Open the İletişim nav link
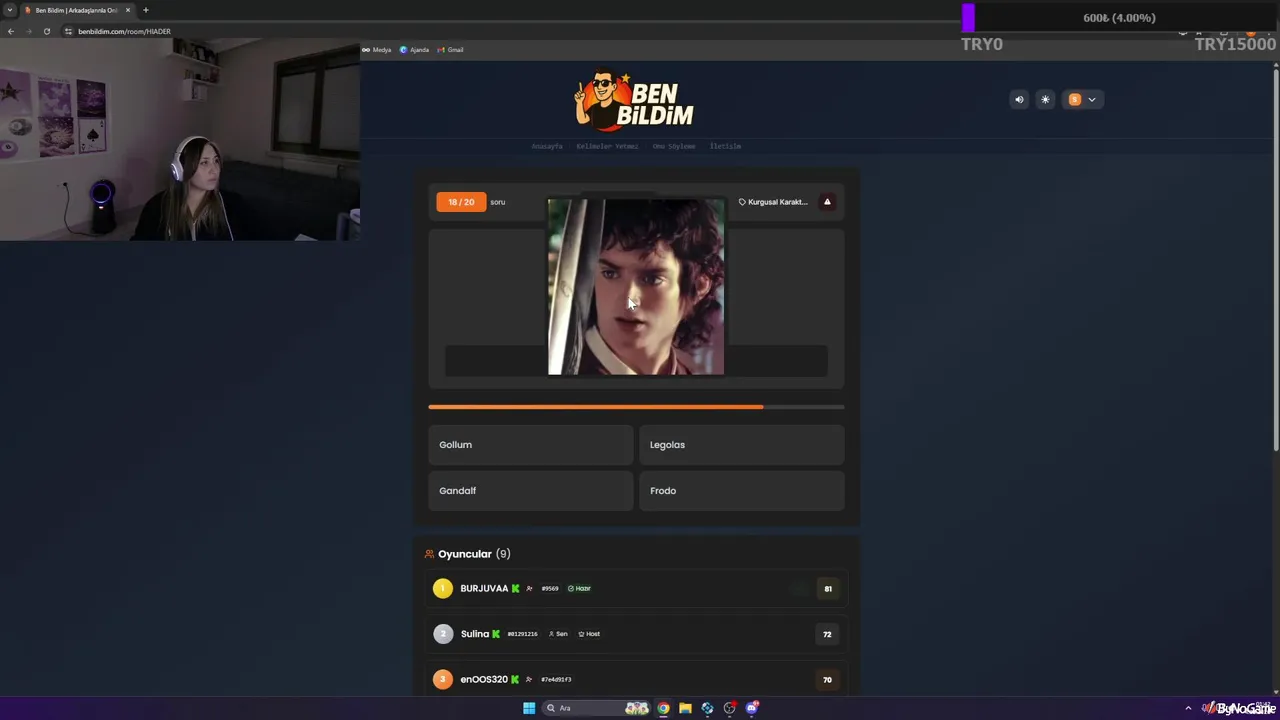The height and width of the screenshot is (720, 1280). (x=725, y=146)
